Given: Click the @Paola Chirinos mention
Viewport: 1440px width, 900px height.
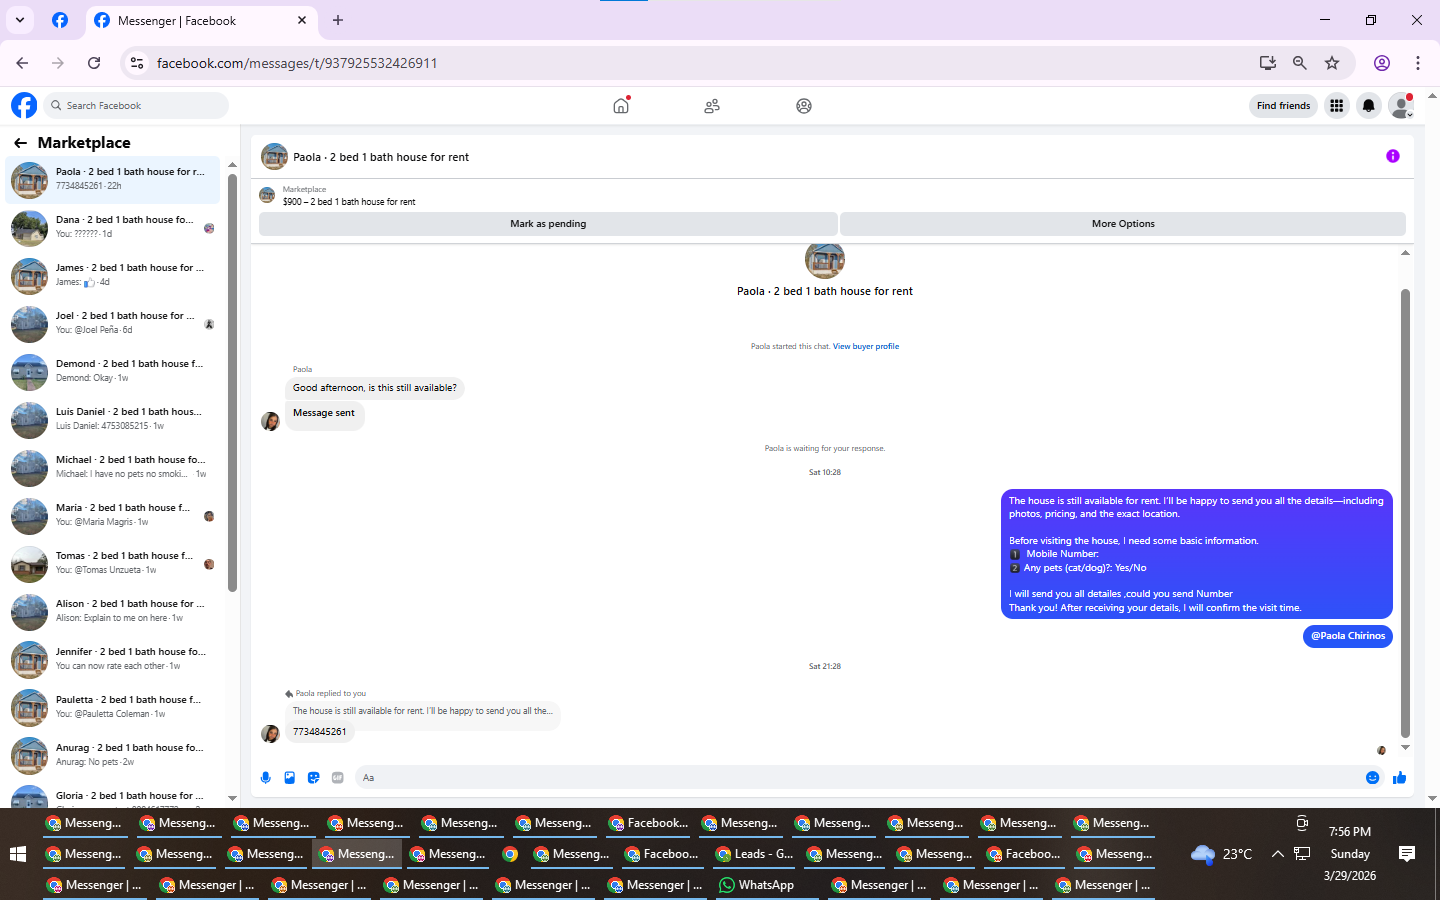Looking at the screenshot, I should pos(1348,636).
